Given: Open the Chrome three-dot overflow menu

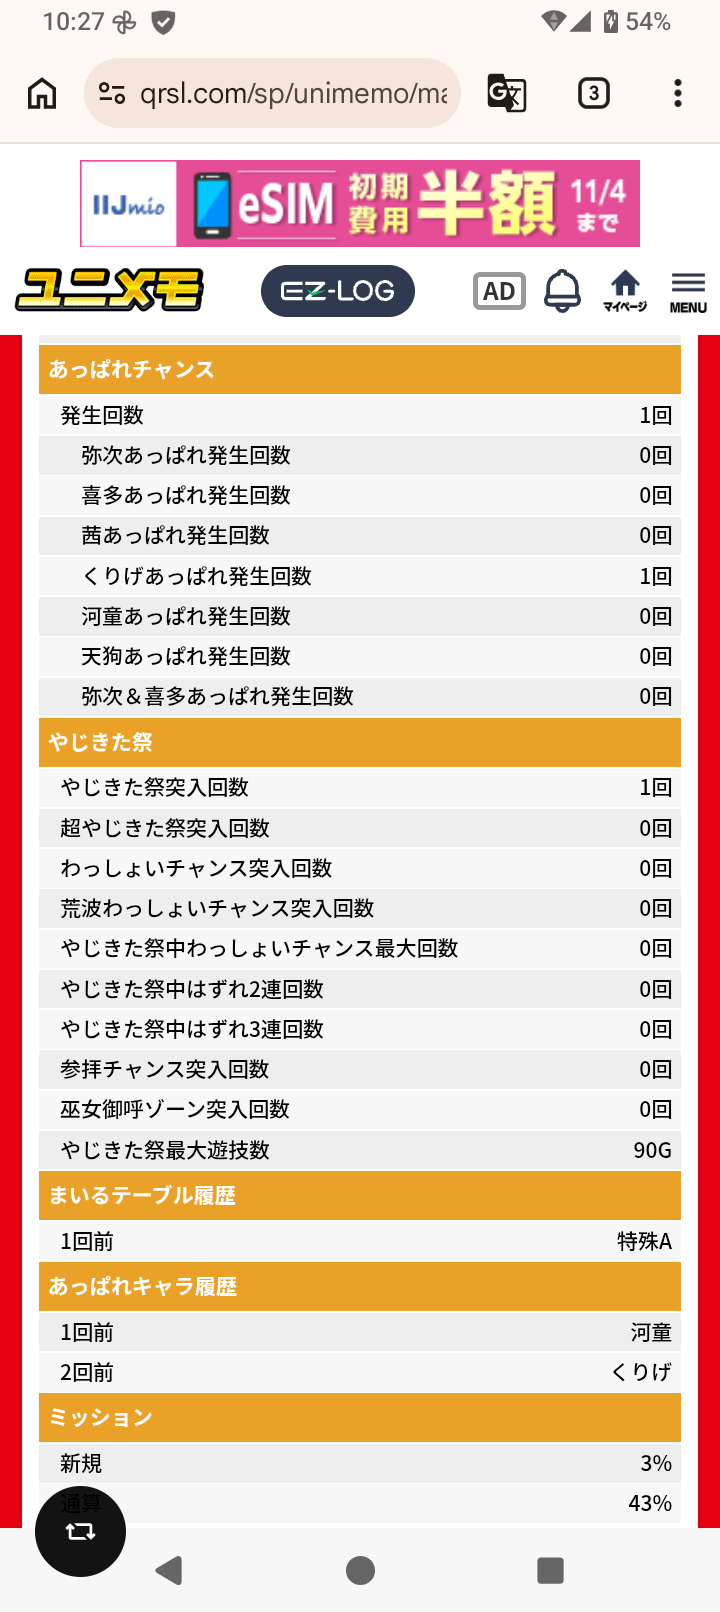Looking at the screenshot, I should 678,93.
